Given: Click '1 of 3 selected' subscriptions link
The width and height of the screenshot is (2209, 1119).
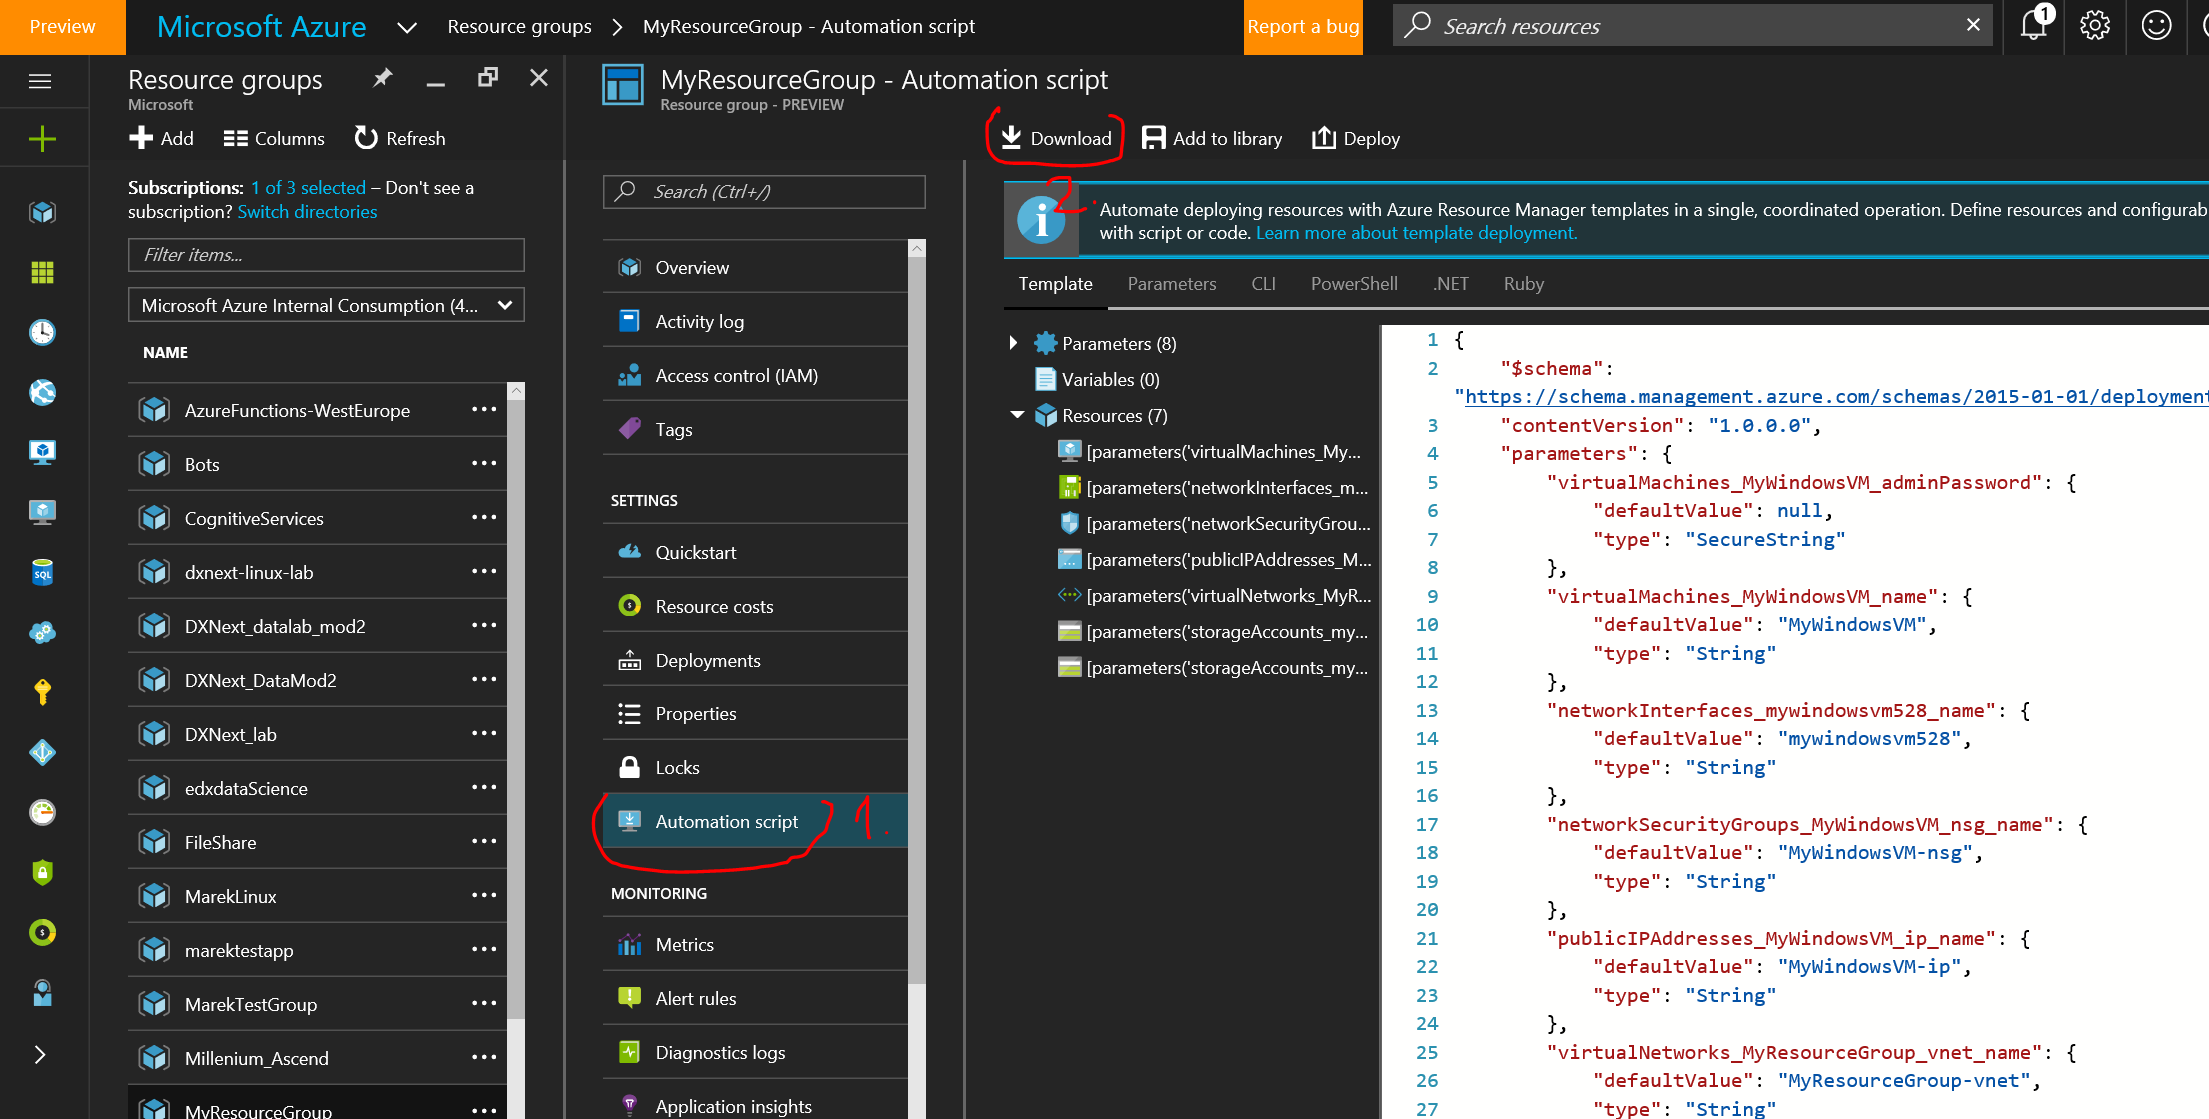Looking at the screenshot, I should pos(308,188).
